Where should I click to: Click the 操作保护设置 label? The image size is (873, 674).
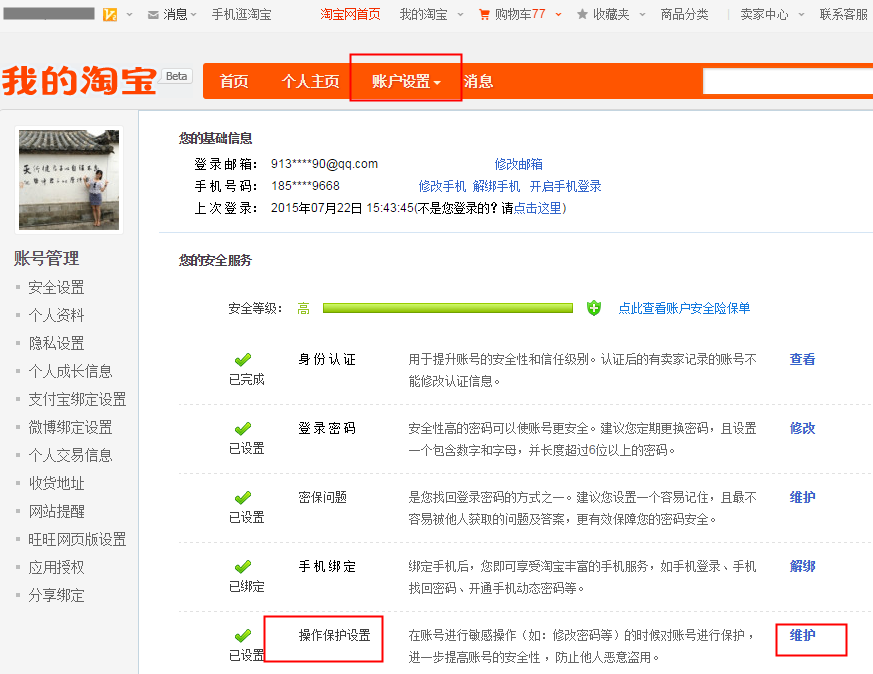[334, 636]
